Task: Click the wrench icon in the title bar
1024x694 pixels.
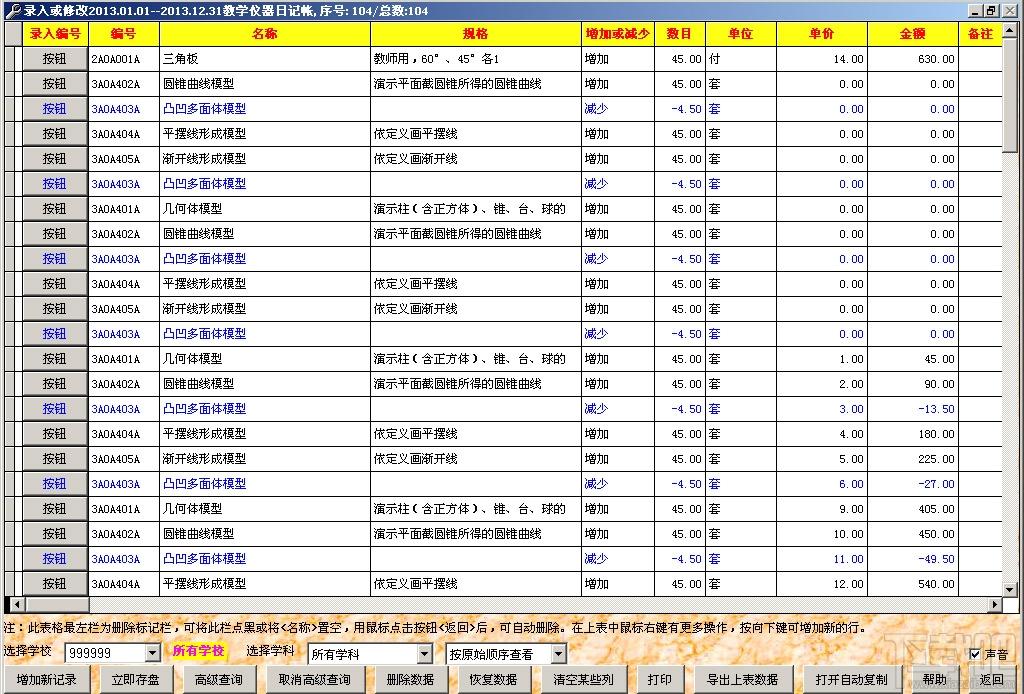Action: (12, 10)
